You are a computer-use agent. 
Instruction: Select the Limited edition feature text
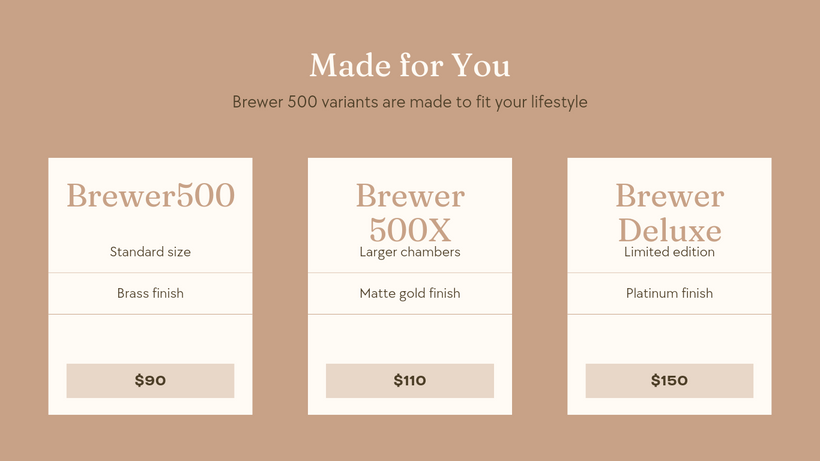click(x=669, y=252)
